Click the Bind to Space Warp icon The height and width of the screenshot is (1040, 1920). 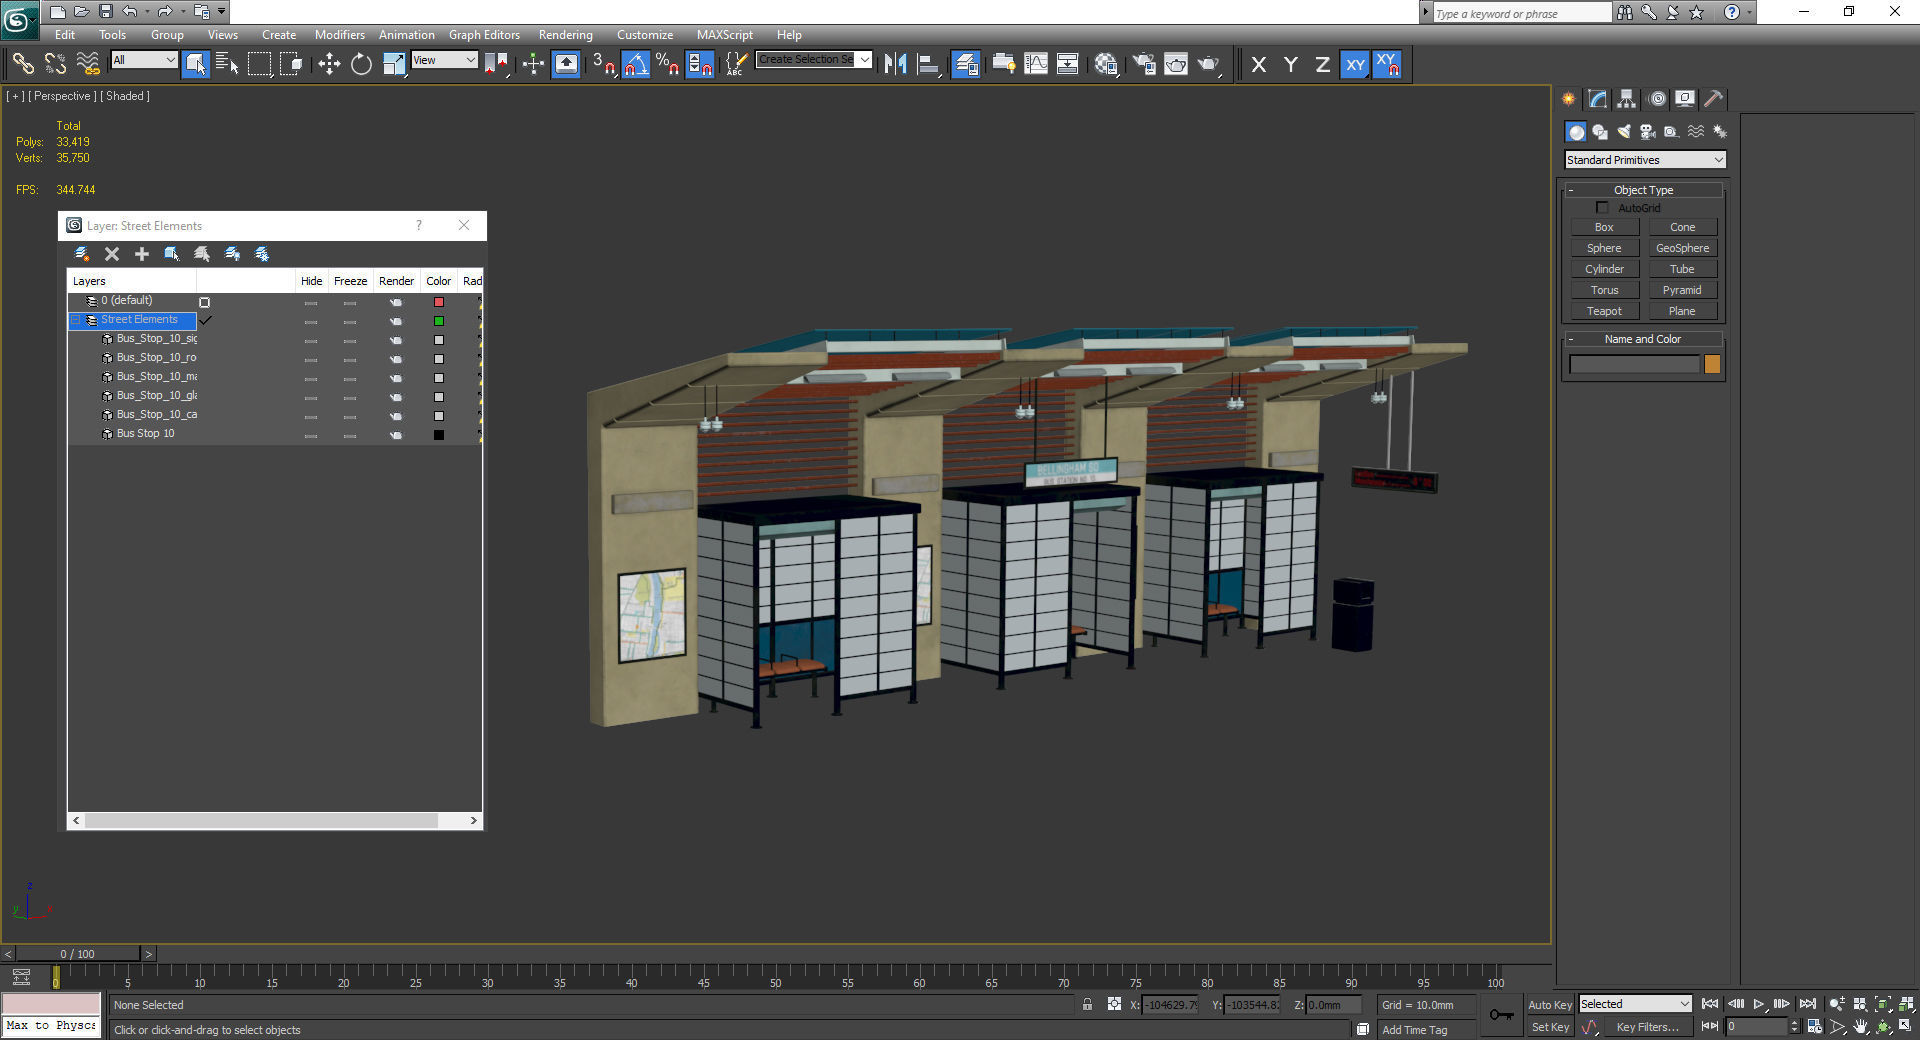pyautogui.click(x=88, y=64)
